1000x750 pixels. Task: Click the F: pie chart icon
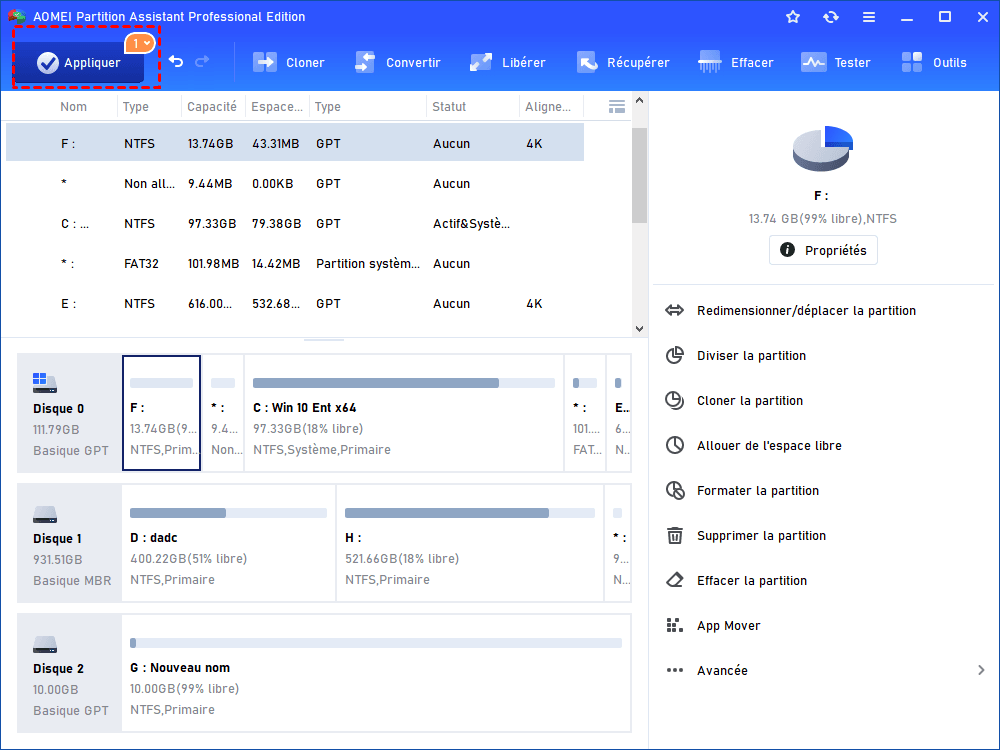[823, 148]
